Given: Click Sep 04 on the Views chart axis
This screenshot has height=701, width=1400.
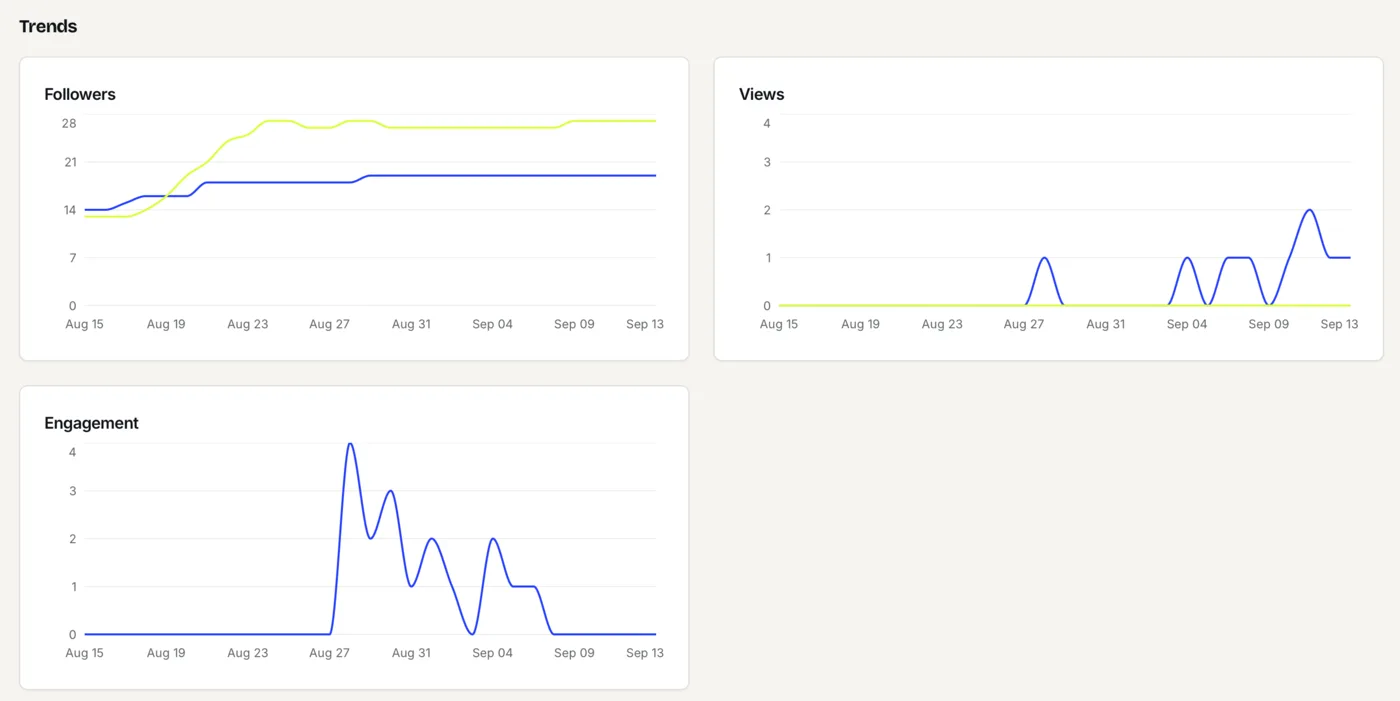Looking at the screenshot, I should point(1187,324).
